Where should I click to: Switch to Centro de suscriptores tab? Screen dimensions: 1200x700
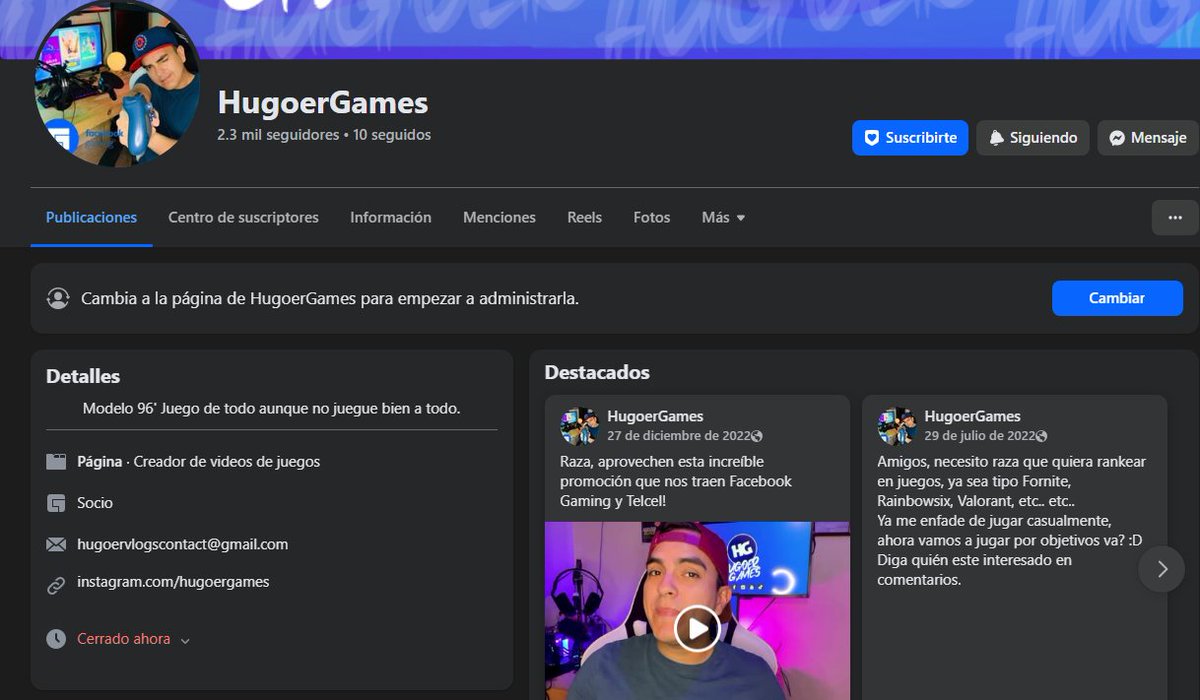click(x=243, y=217)
